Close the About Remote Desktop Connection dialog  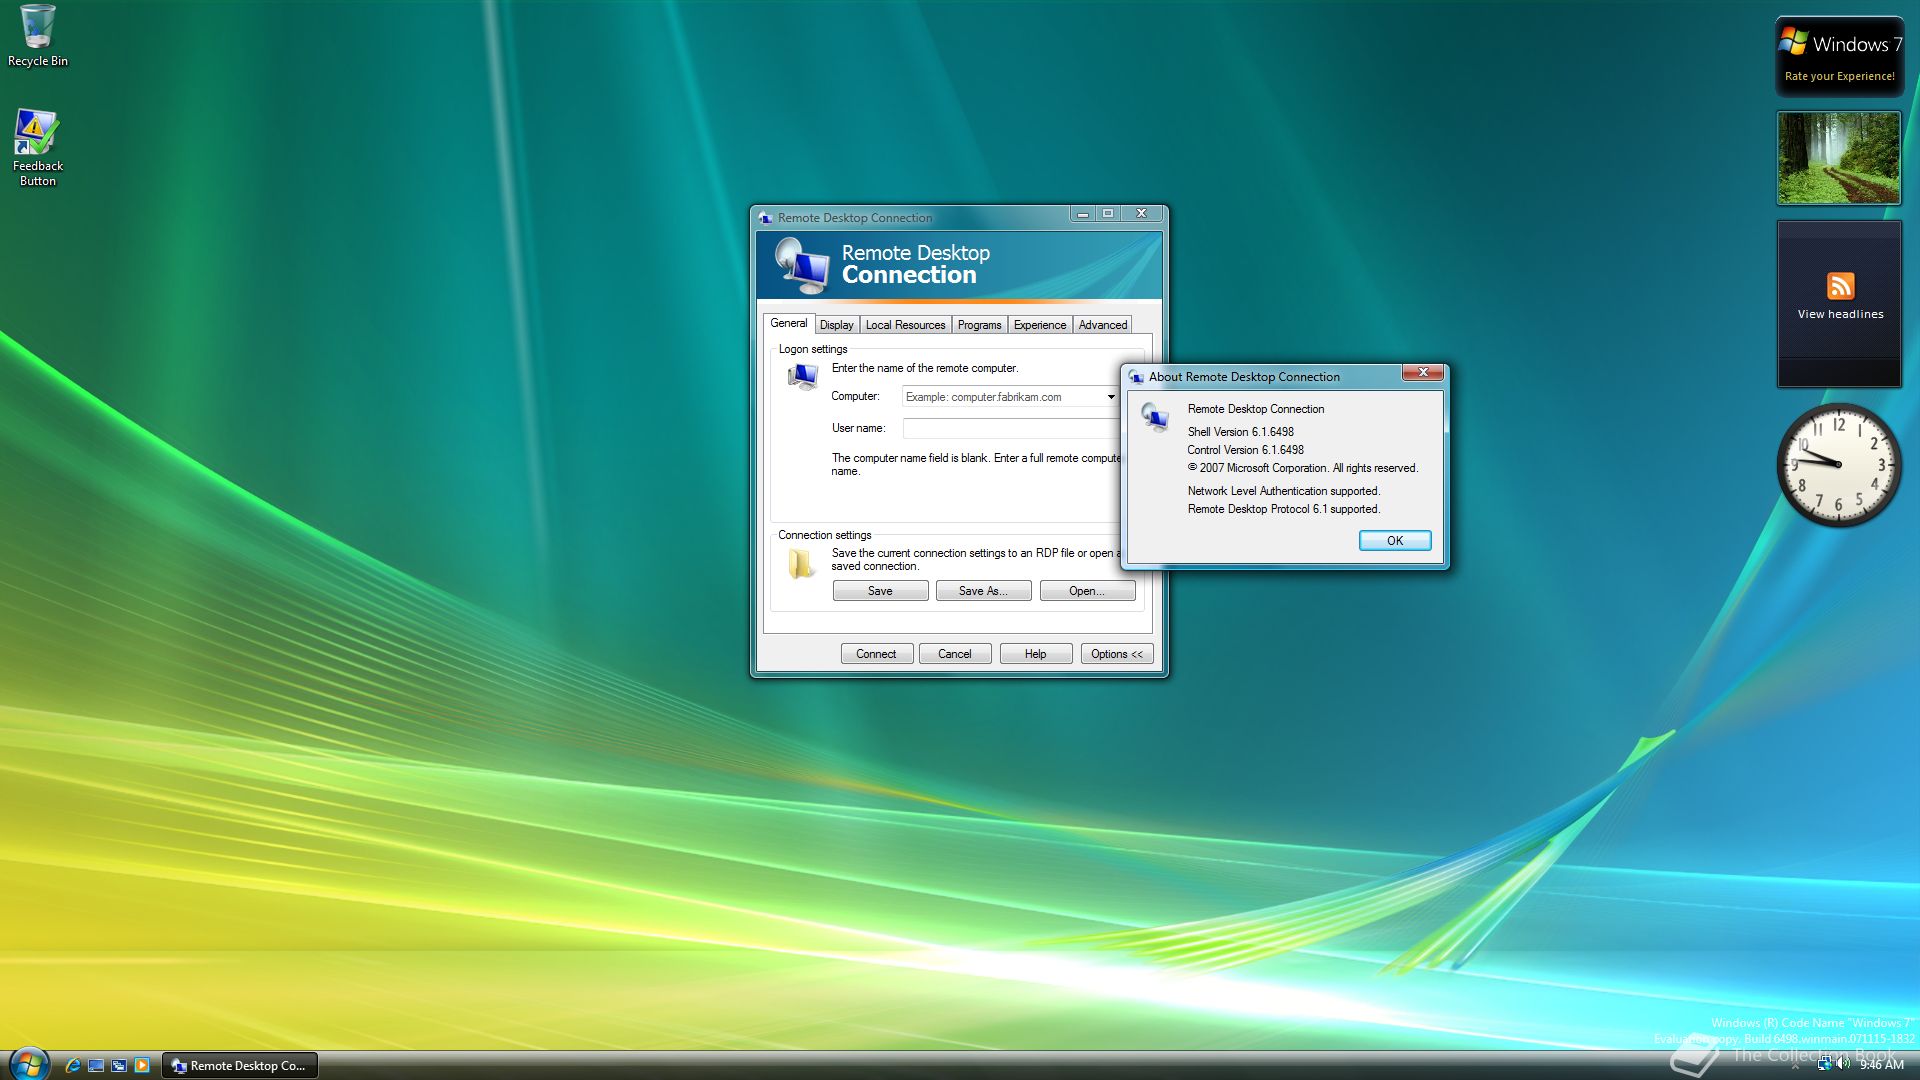1422,373
